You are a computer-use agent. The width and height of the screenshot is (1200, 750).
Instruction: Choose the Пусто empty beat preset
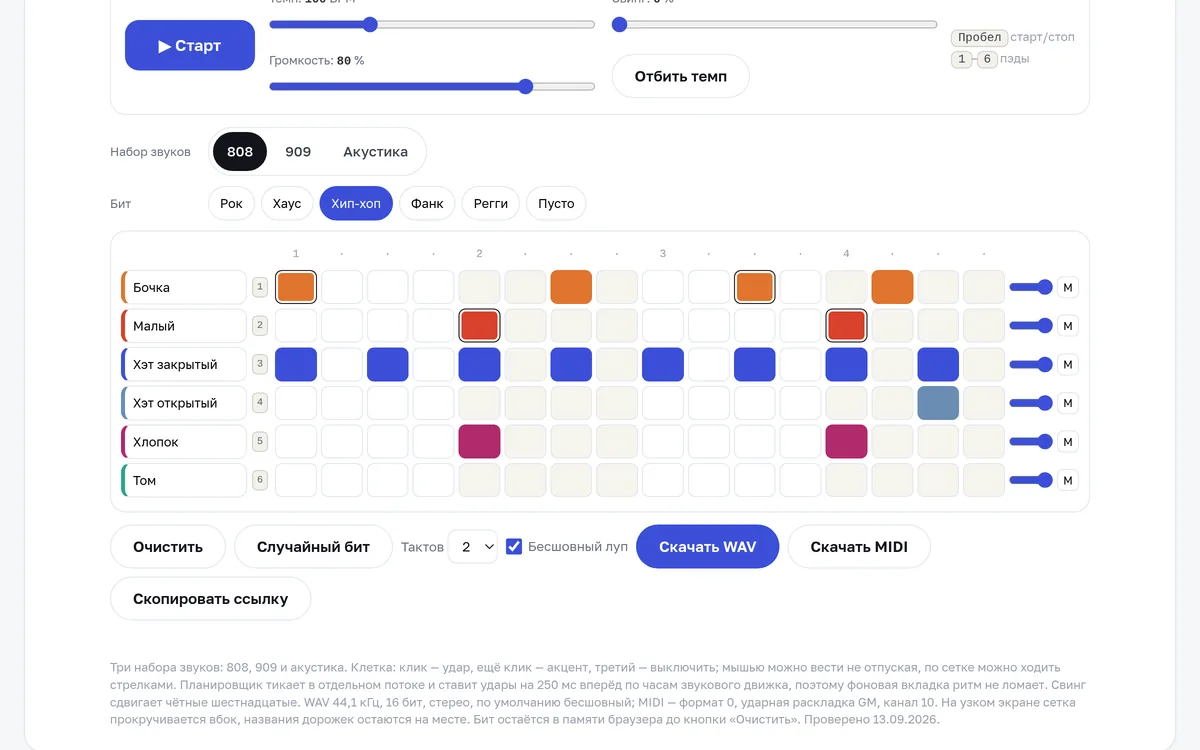556,204
